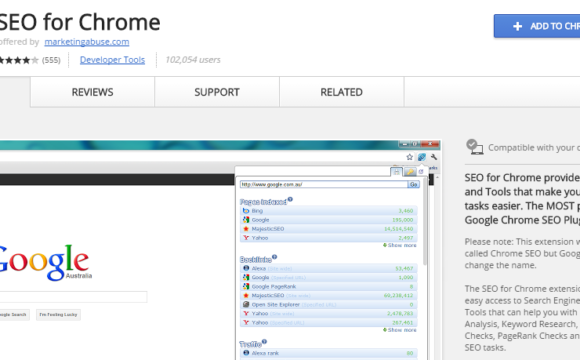This screenshot has height=360, width=580.
Task: Click the Bing icon in Pages Indexed
Action: (x=246, y=211)
